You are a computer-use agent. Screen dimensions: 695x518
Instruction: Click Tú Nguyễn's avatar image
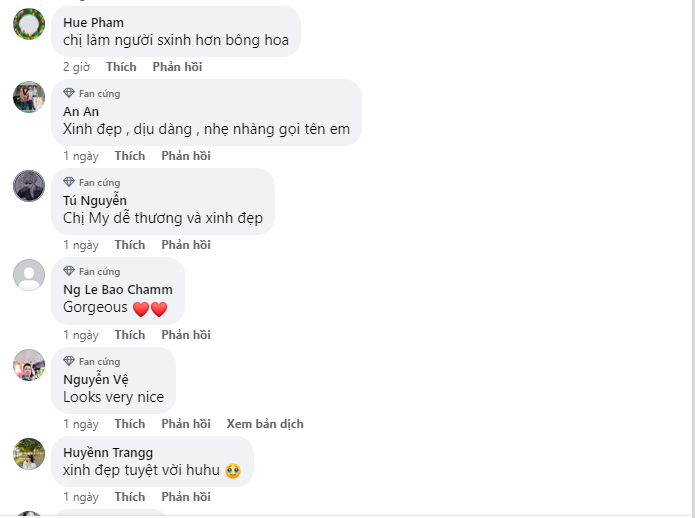coord(29,186)
